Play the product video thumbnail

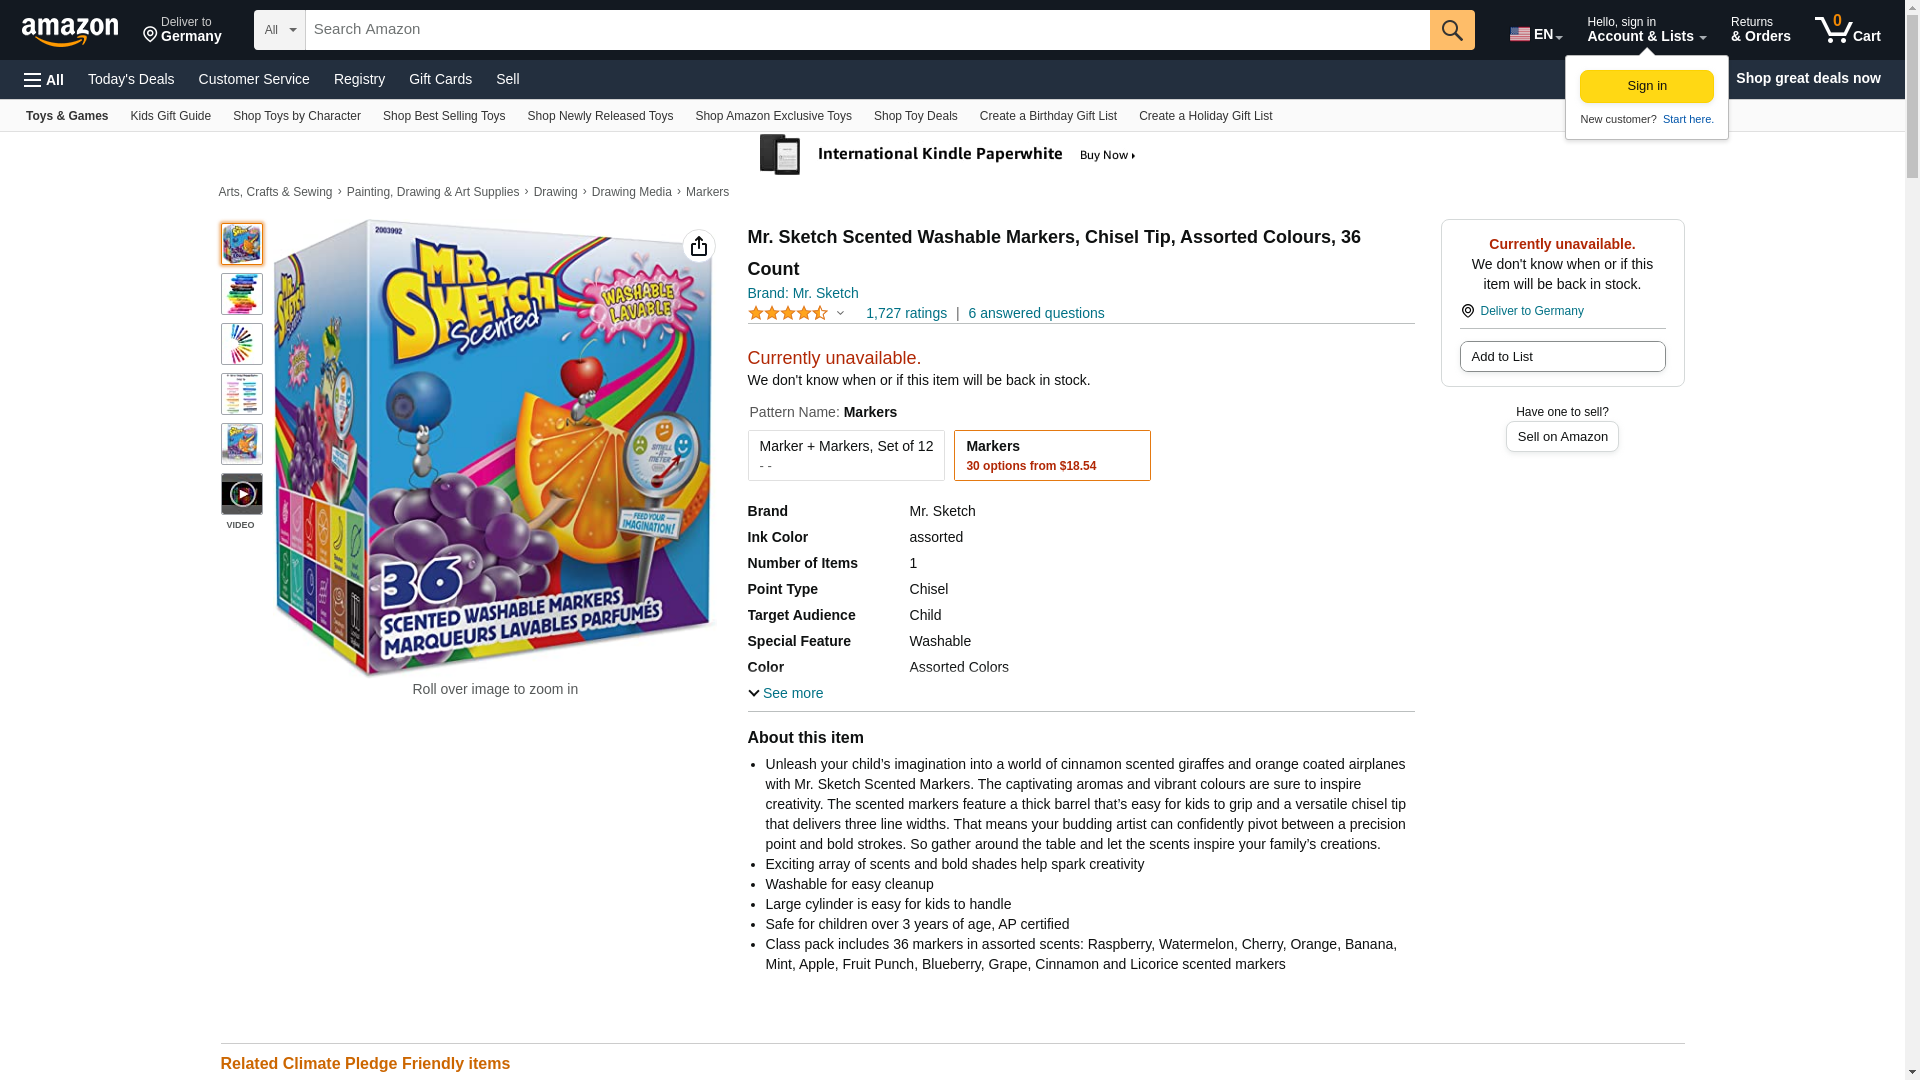click(x=242, y=494)
